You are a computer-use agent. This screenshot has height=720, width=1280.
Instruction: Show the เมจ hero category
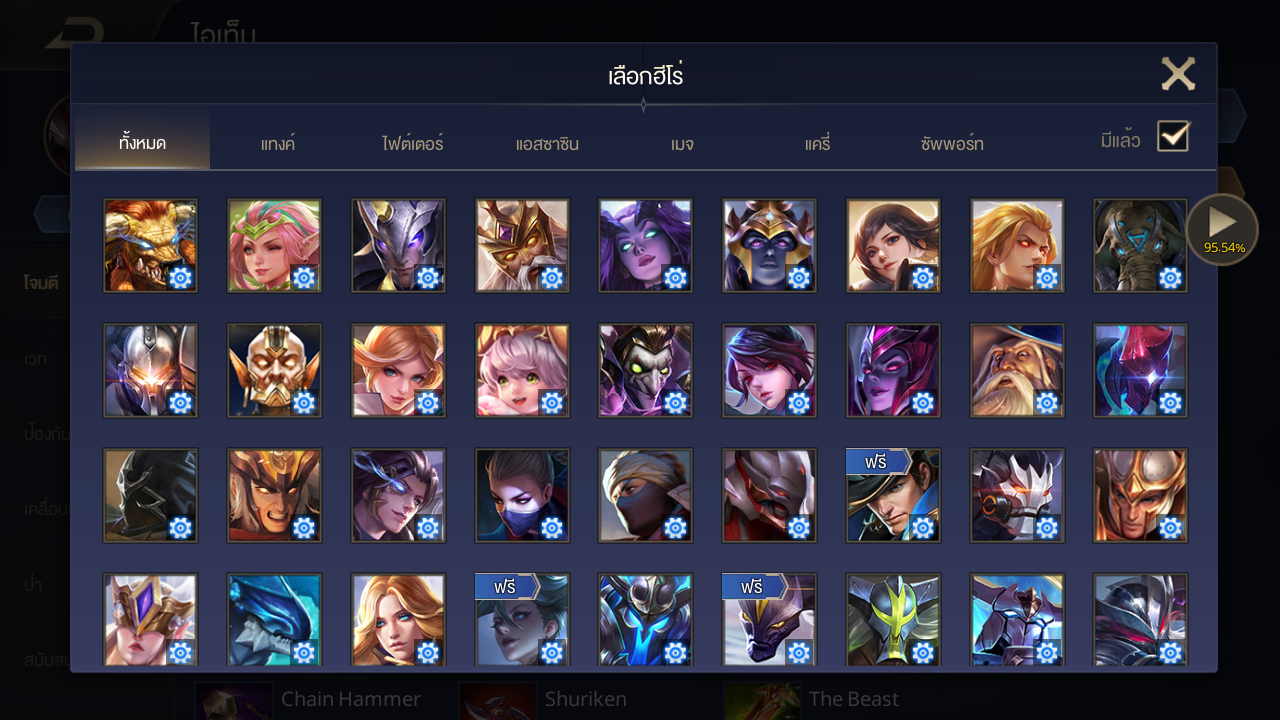pos(682,144)
